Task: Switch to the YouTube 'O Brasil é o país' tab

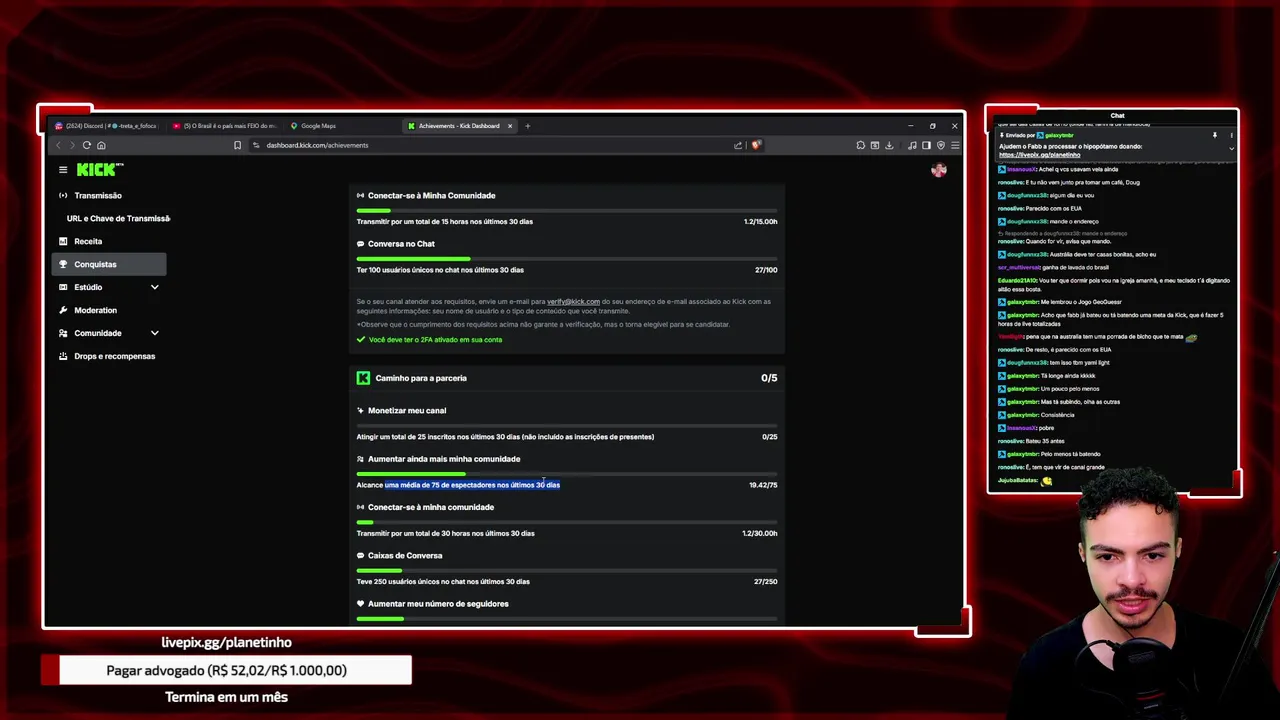Action: (224, 126)
